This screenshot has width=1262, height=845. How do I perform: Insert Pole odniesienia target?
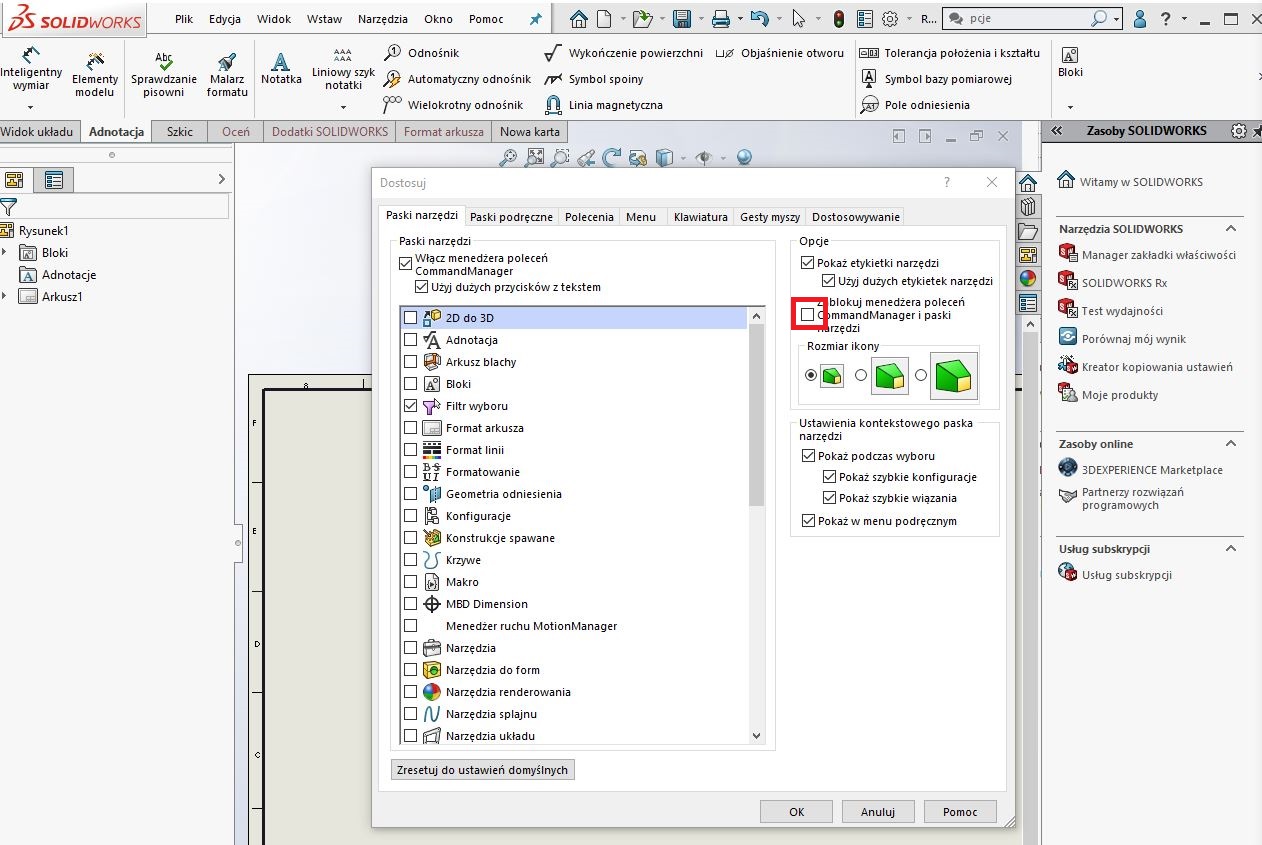(916, 105)
